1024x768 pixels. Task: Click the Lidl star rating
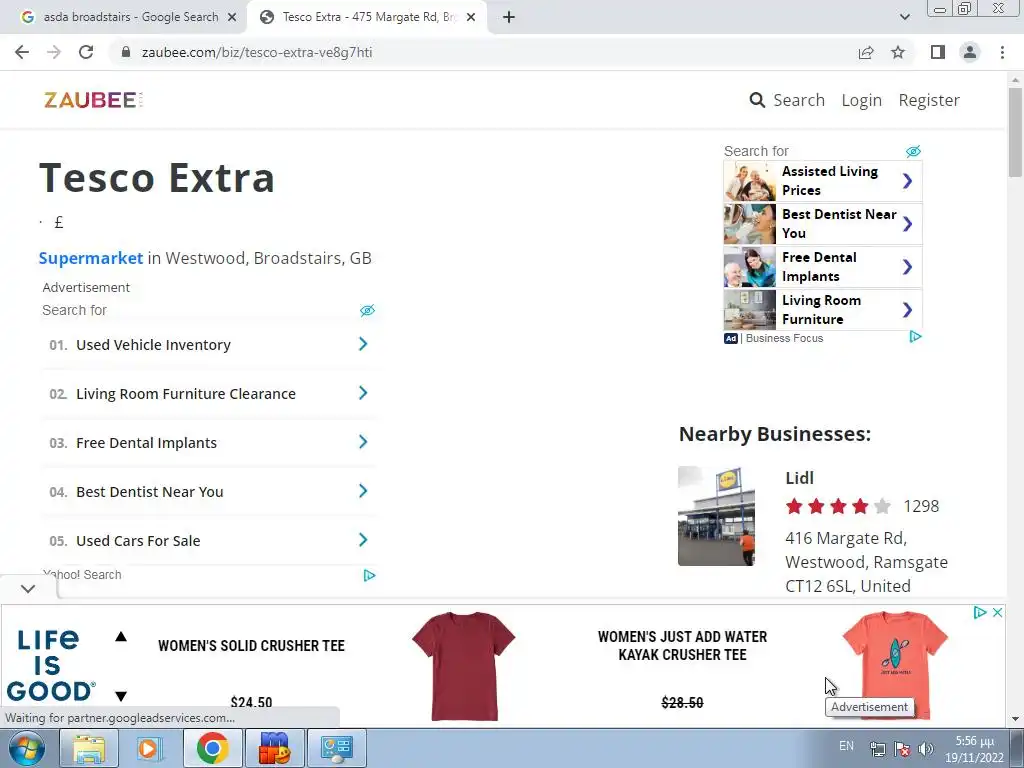point(838,506)
